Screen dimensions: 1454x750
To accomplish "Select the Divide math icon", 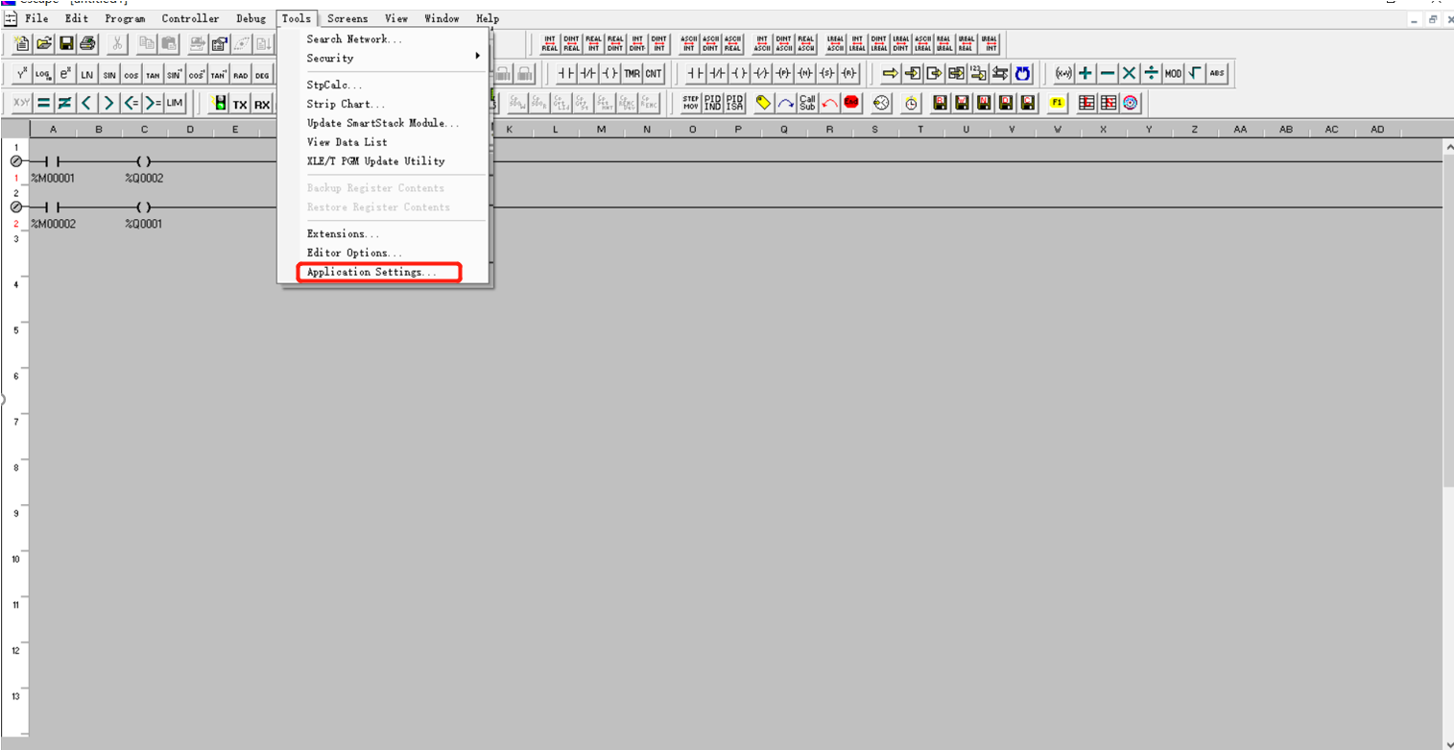I will click(1151, 74).
